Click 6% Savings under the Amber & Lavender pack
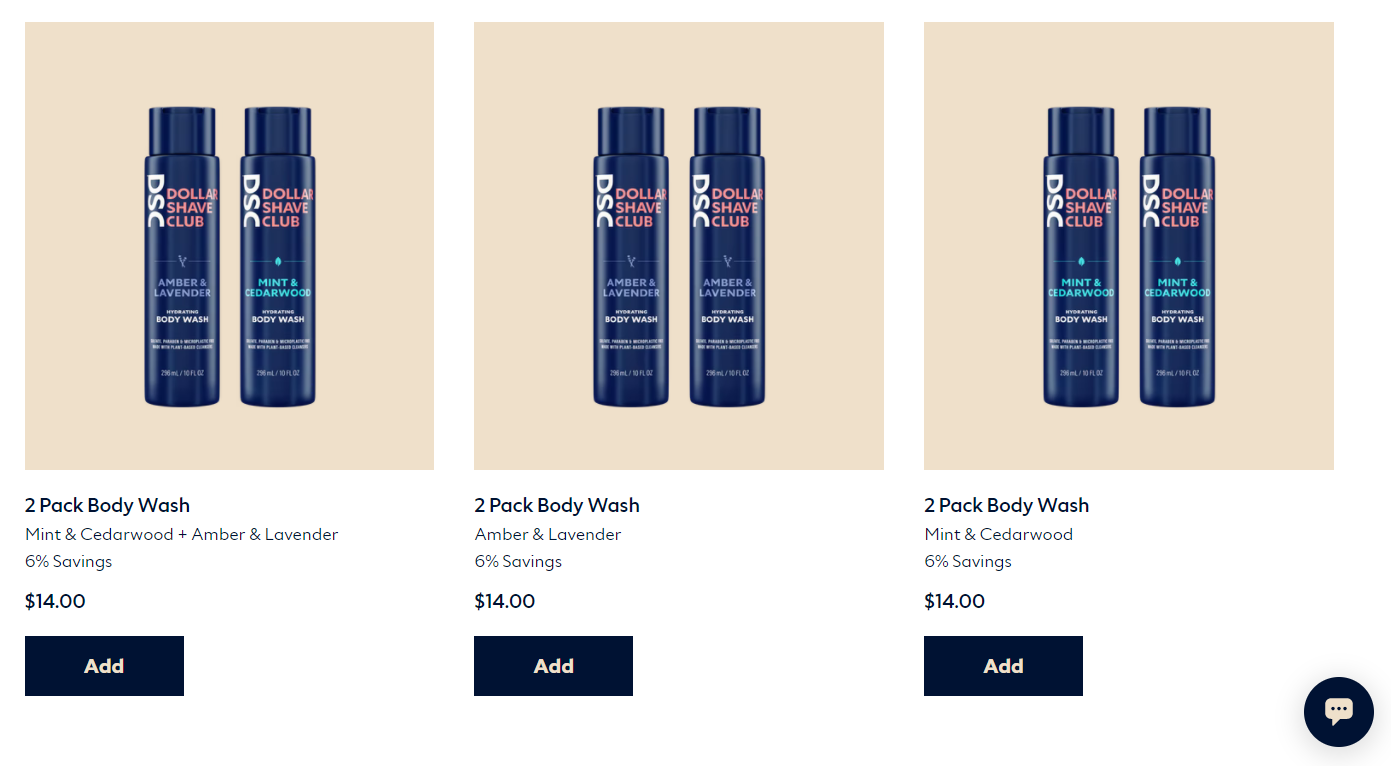 [x=518, y=561]
